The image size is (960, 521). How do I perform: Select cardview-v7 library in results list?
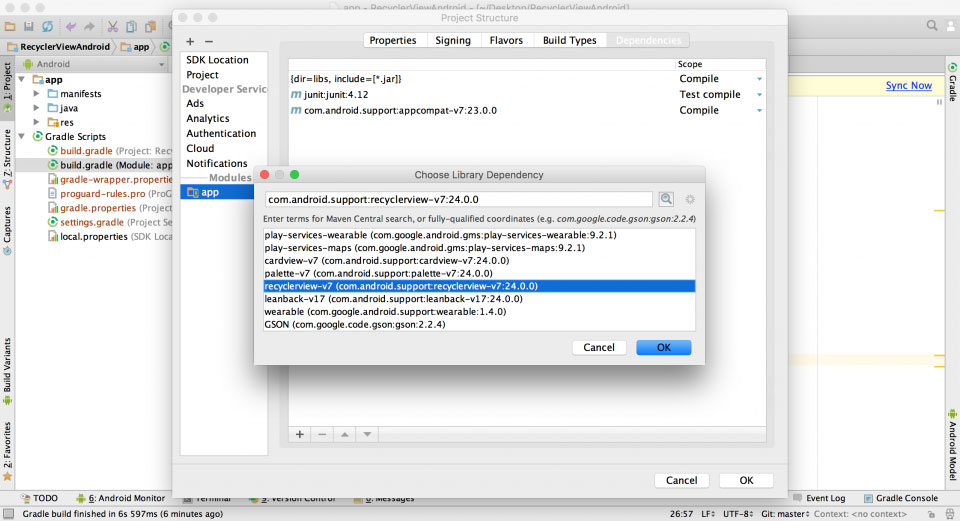(479, 261)
